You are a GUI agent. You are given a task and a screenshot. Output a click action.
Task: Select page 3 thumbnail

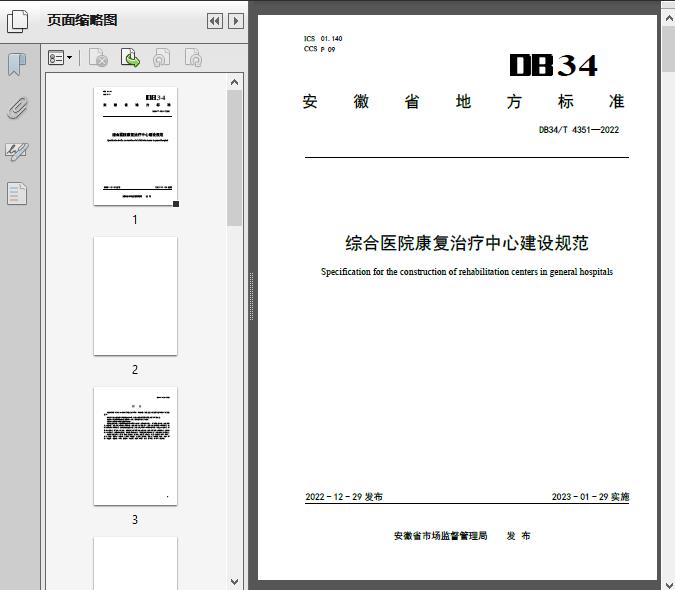(135, 446)
